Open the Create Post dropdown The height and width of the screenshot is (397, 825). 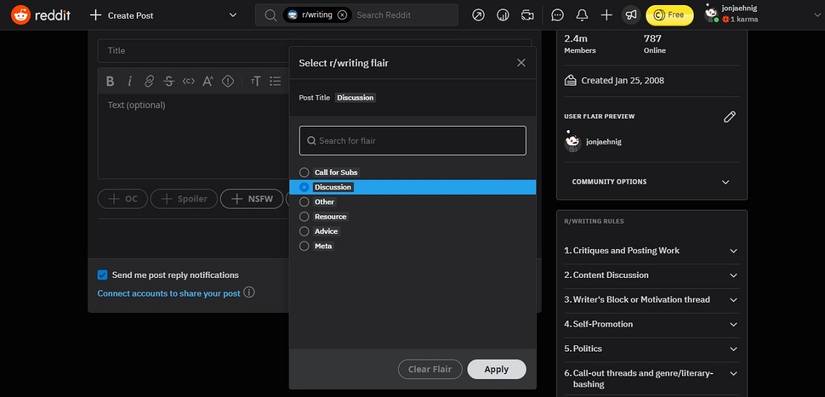tap(233, 15)
